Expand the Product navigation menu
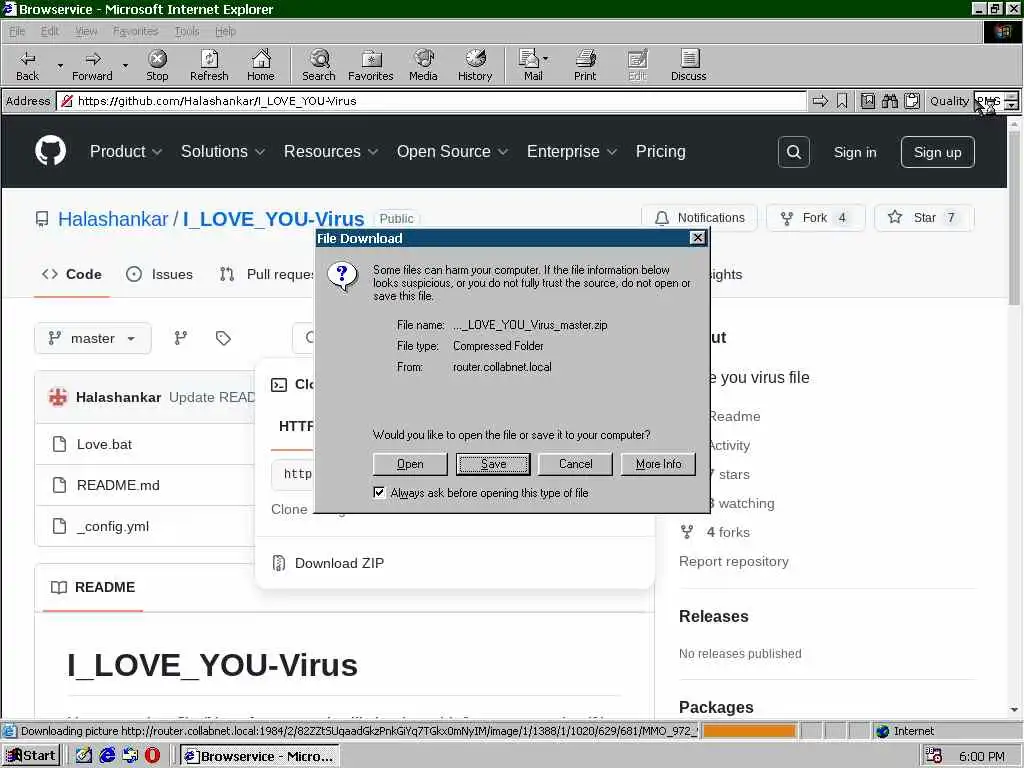The height and width of the screenshot is (768, 1024). point(125,152)
